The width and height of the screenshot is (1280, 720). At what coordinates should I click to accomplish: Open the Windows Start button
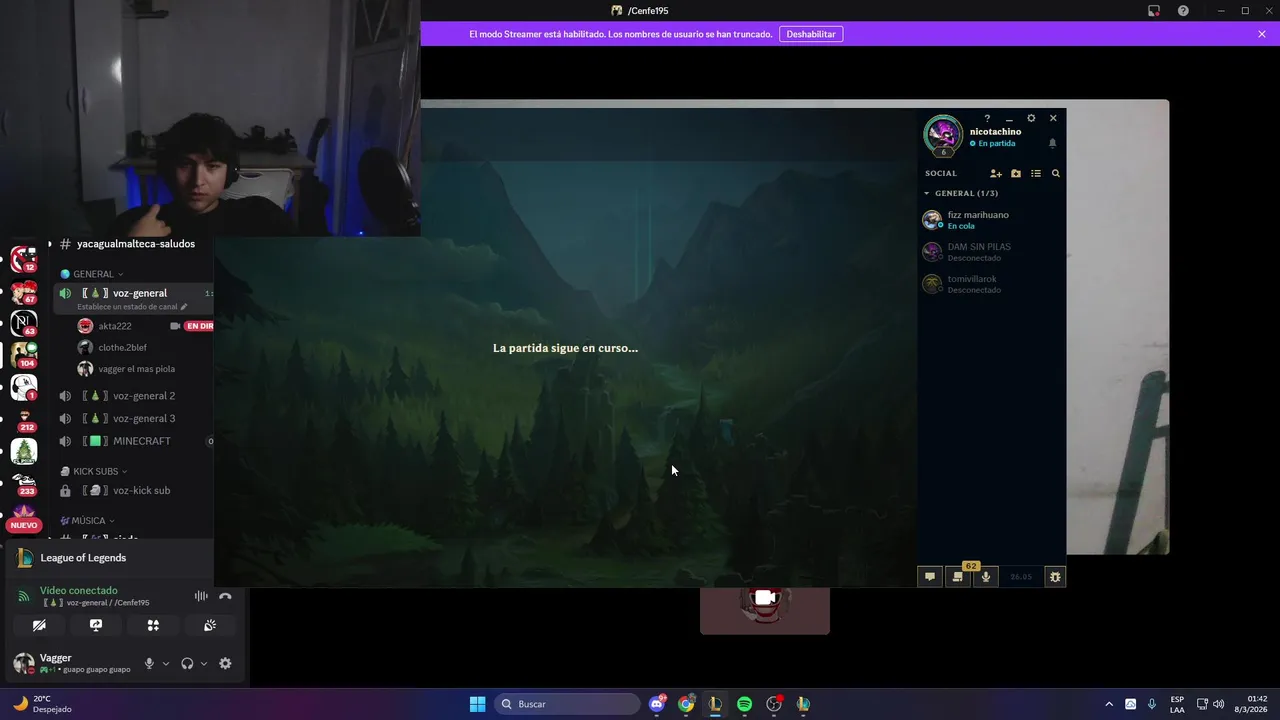pyautogui.click(x=478, y=704)
